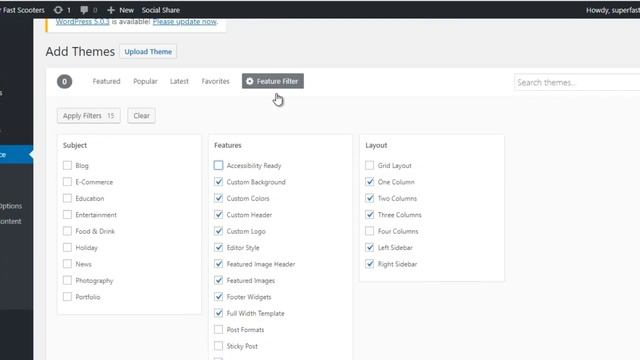Click the Clear filters button

tap(141, 116)
